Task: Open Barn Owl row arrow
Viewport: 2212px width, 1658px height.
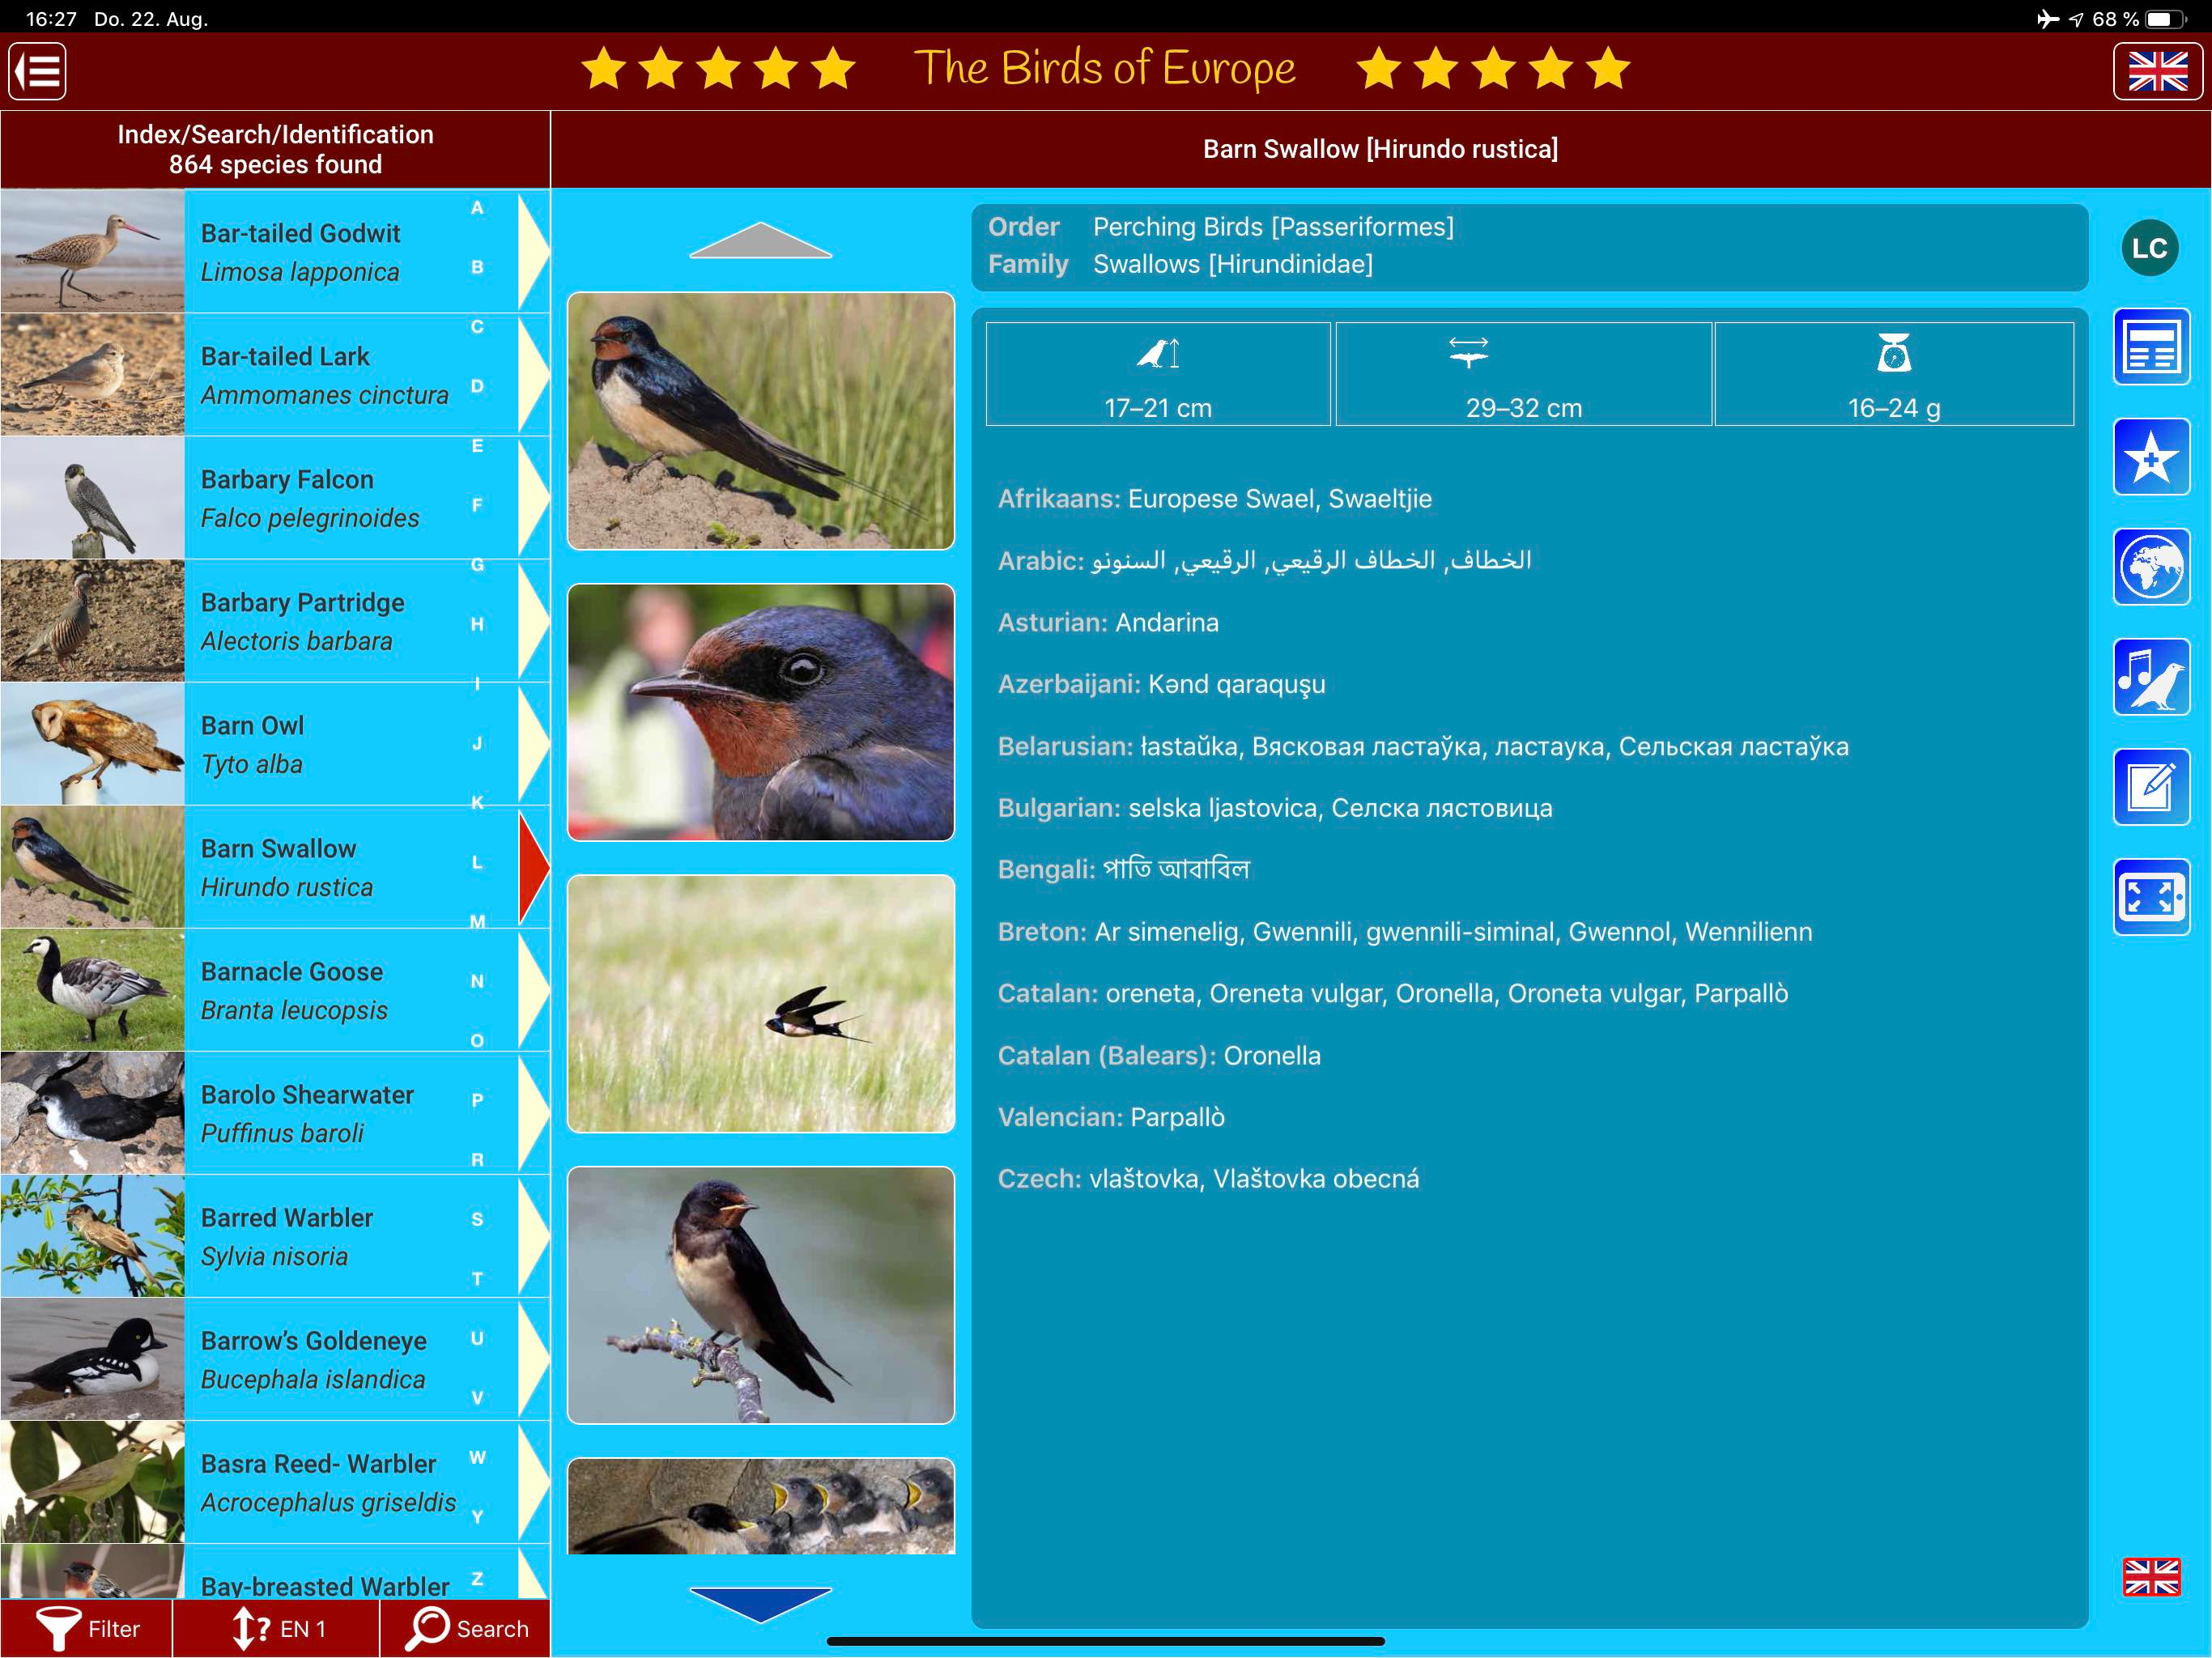Action: click(533, 743)
